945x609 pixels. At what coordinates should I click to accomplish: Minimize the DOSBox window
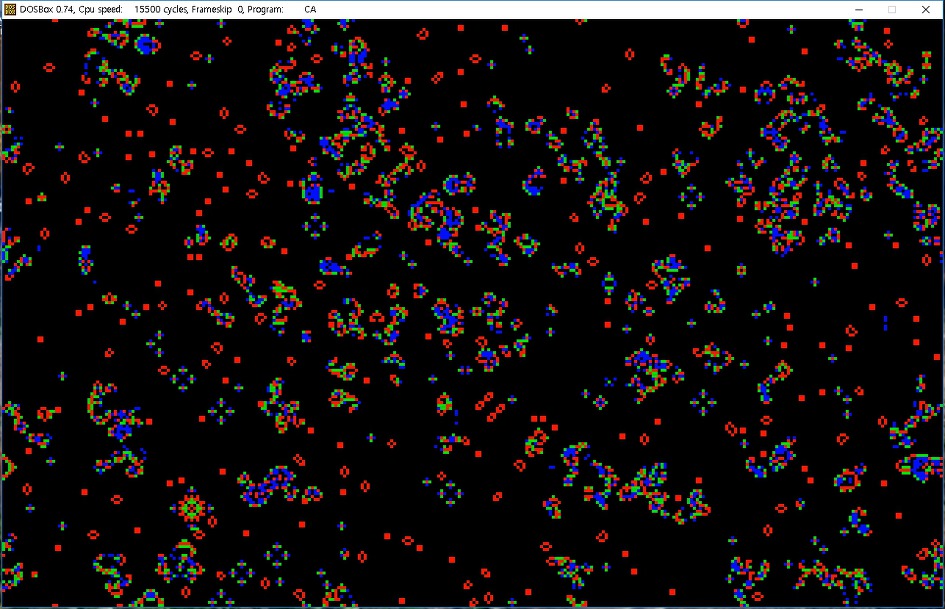[x=859, y=9]
